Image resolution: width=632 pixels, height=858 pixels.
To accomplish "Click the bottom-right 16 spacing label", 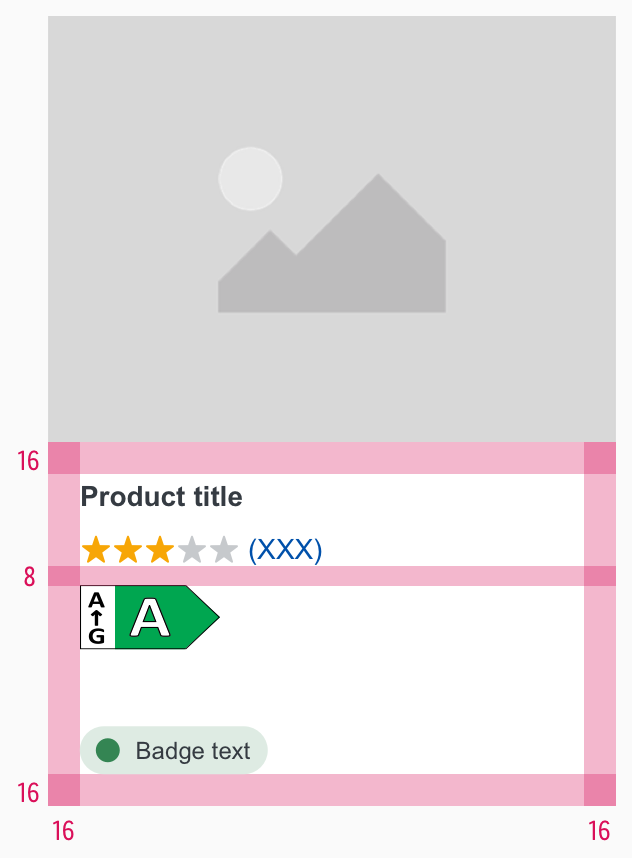I will click(599, 831).
